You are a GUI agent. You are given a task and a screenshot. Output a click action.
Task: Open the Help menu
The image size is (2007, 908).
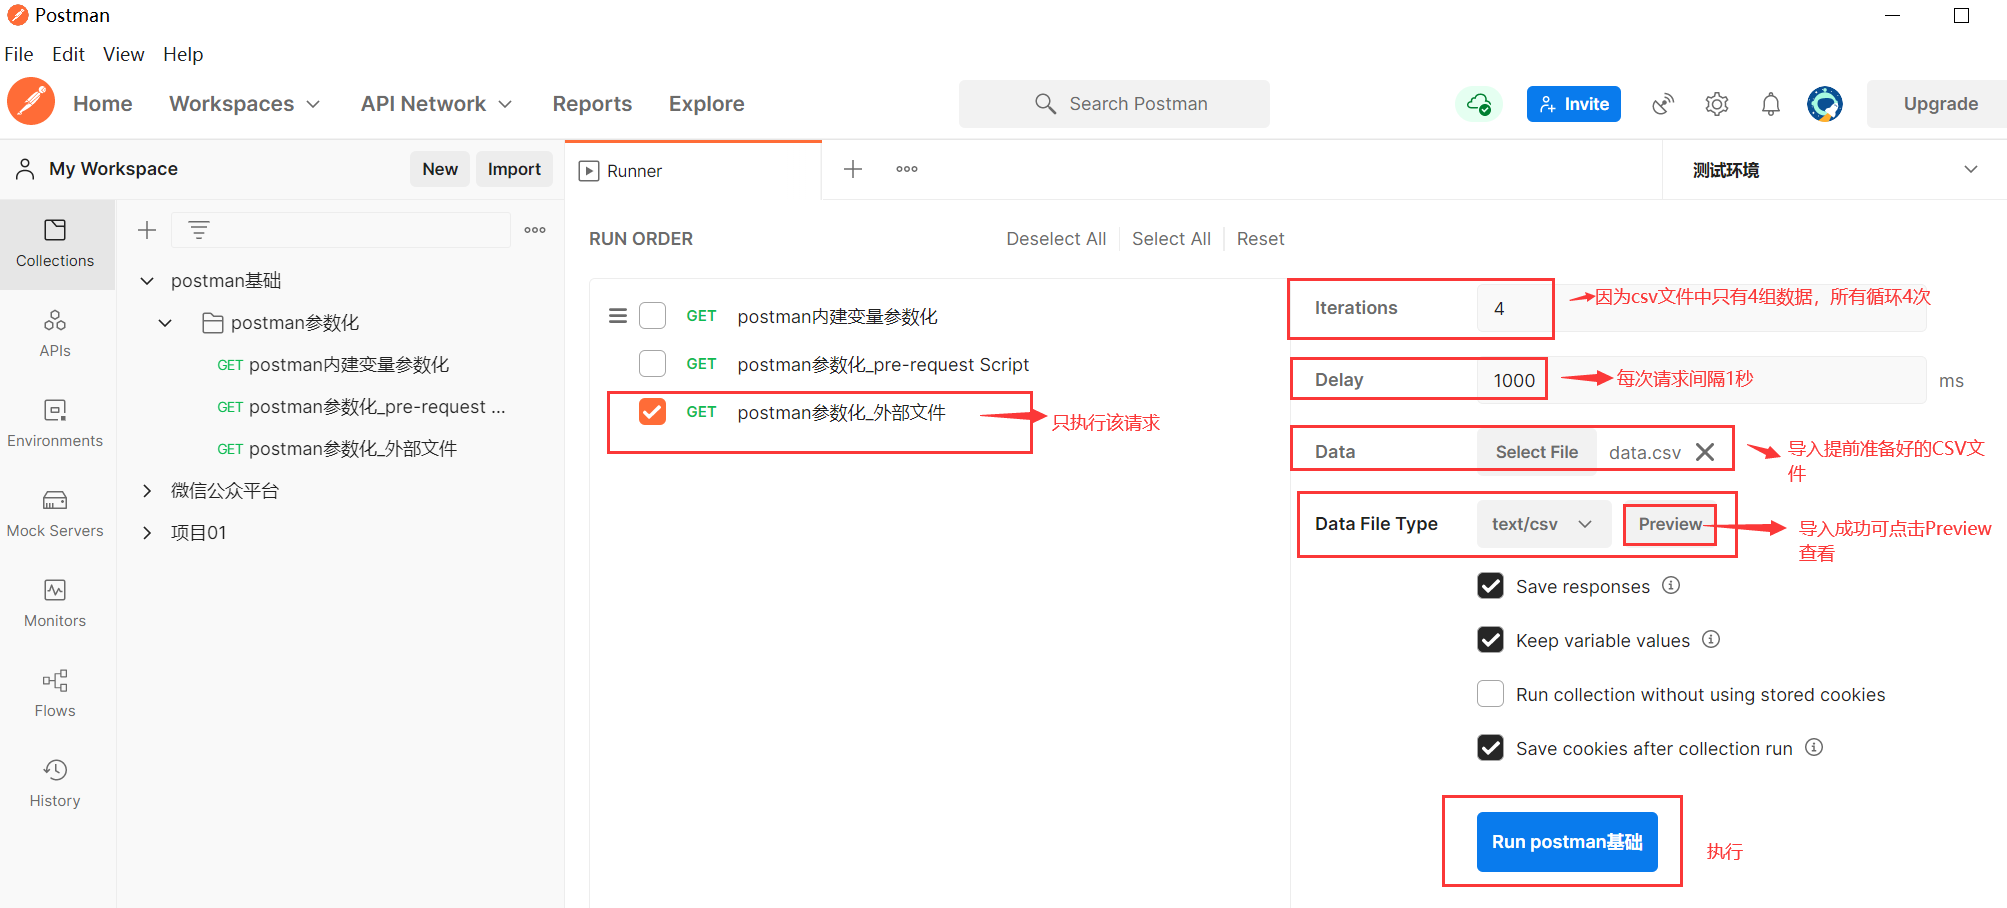(x=183, y=54)
